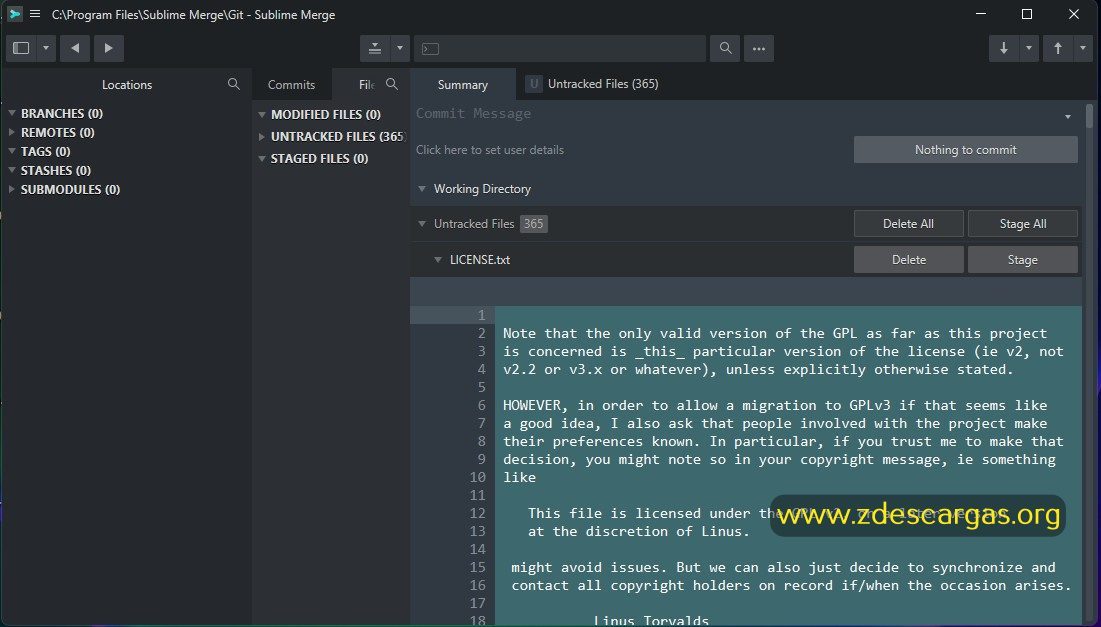
Task: Click the line starting with 'HOWEVER, in order'
Action: 775,405
